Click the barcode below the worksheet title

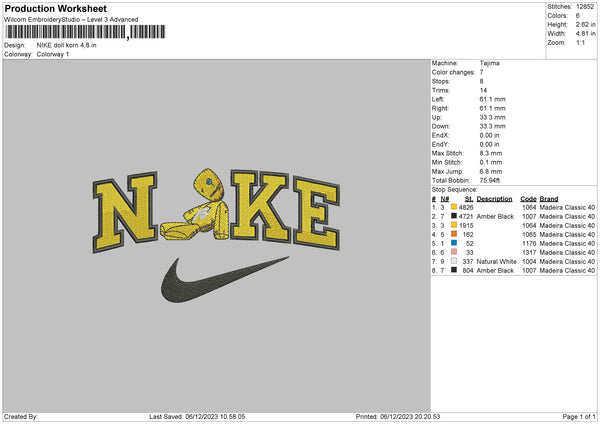(85, 32)
